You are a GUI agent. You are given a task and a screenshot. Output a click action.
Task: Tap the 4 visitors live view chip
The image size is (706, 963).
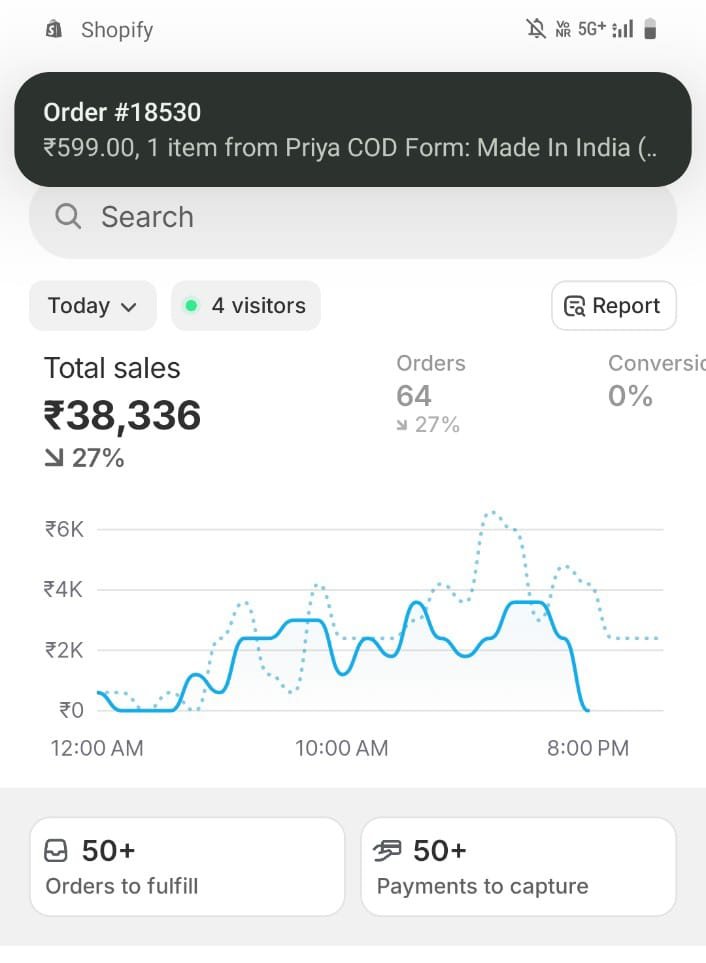pos(246,306)
